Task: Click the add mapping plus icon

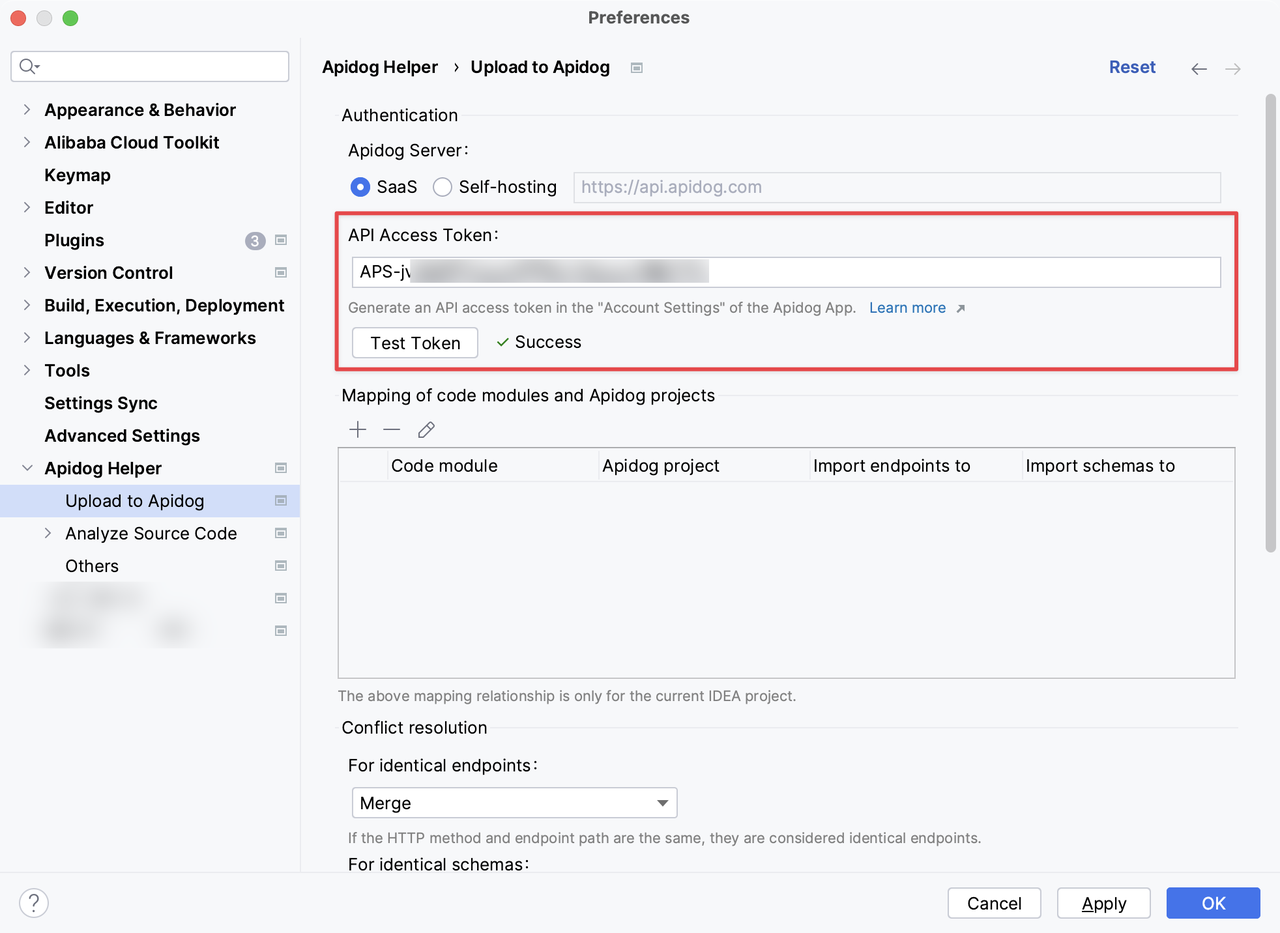Action: coord(358,430)
